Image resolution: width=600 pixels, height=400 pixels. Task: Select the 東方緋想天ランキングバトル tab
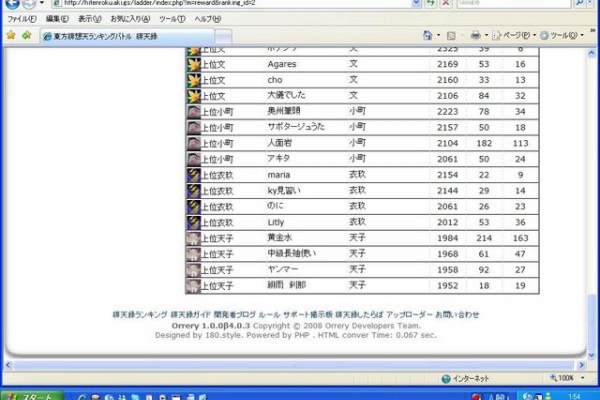click(127, 36)
